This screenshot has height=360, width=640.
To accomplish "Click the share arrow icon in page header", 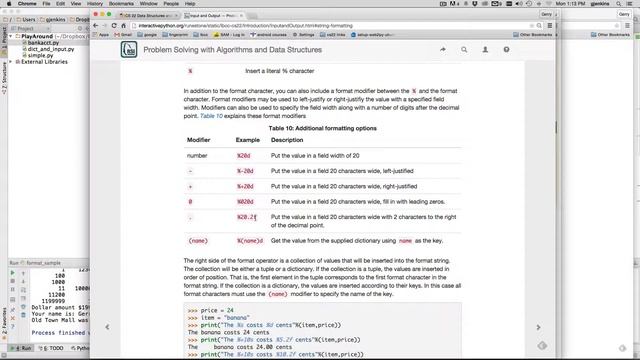I will click(443, 49).
